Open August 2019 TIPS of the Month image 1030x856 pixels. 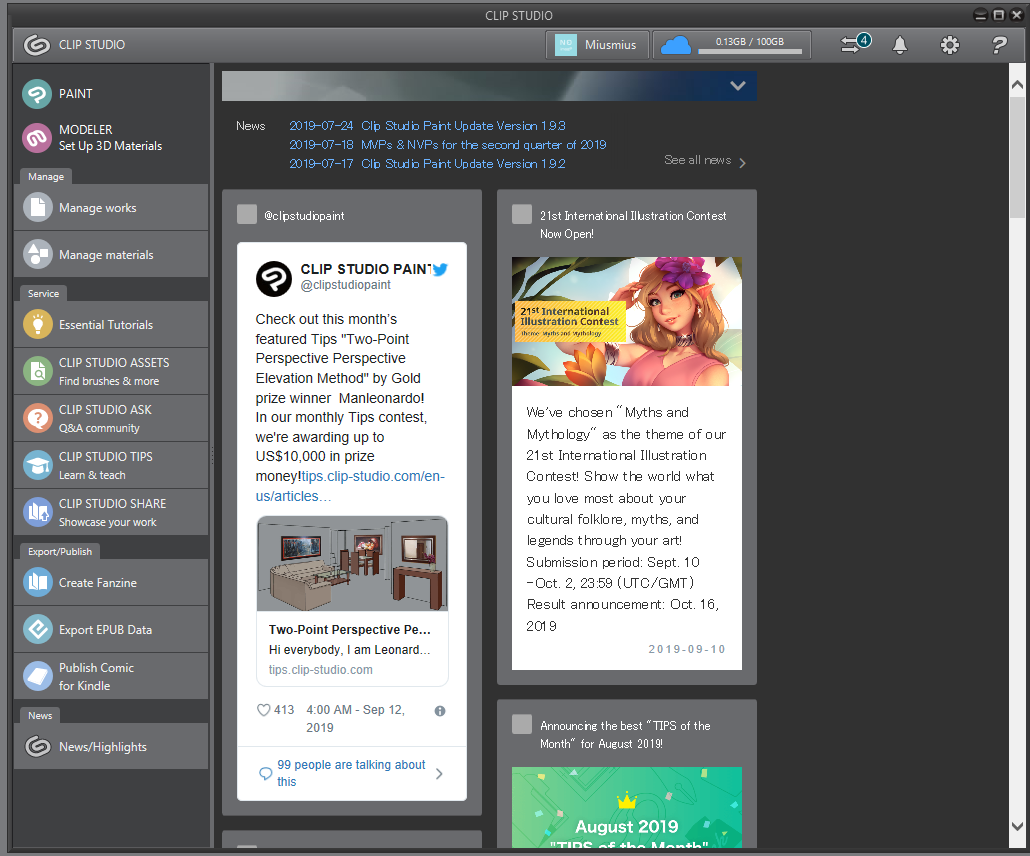point(627,807)
